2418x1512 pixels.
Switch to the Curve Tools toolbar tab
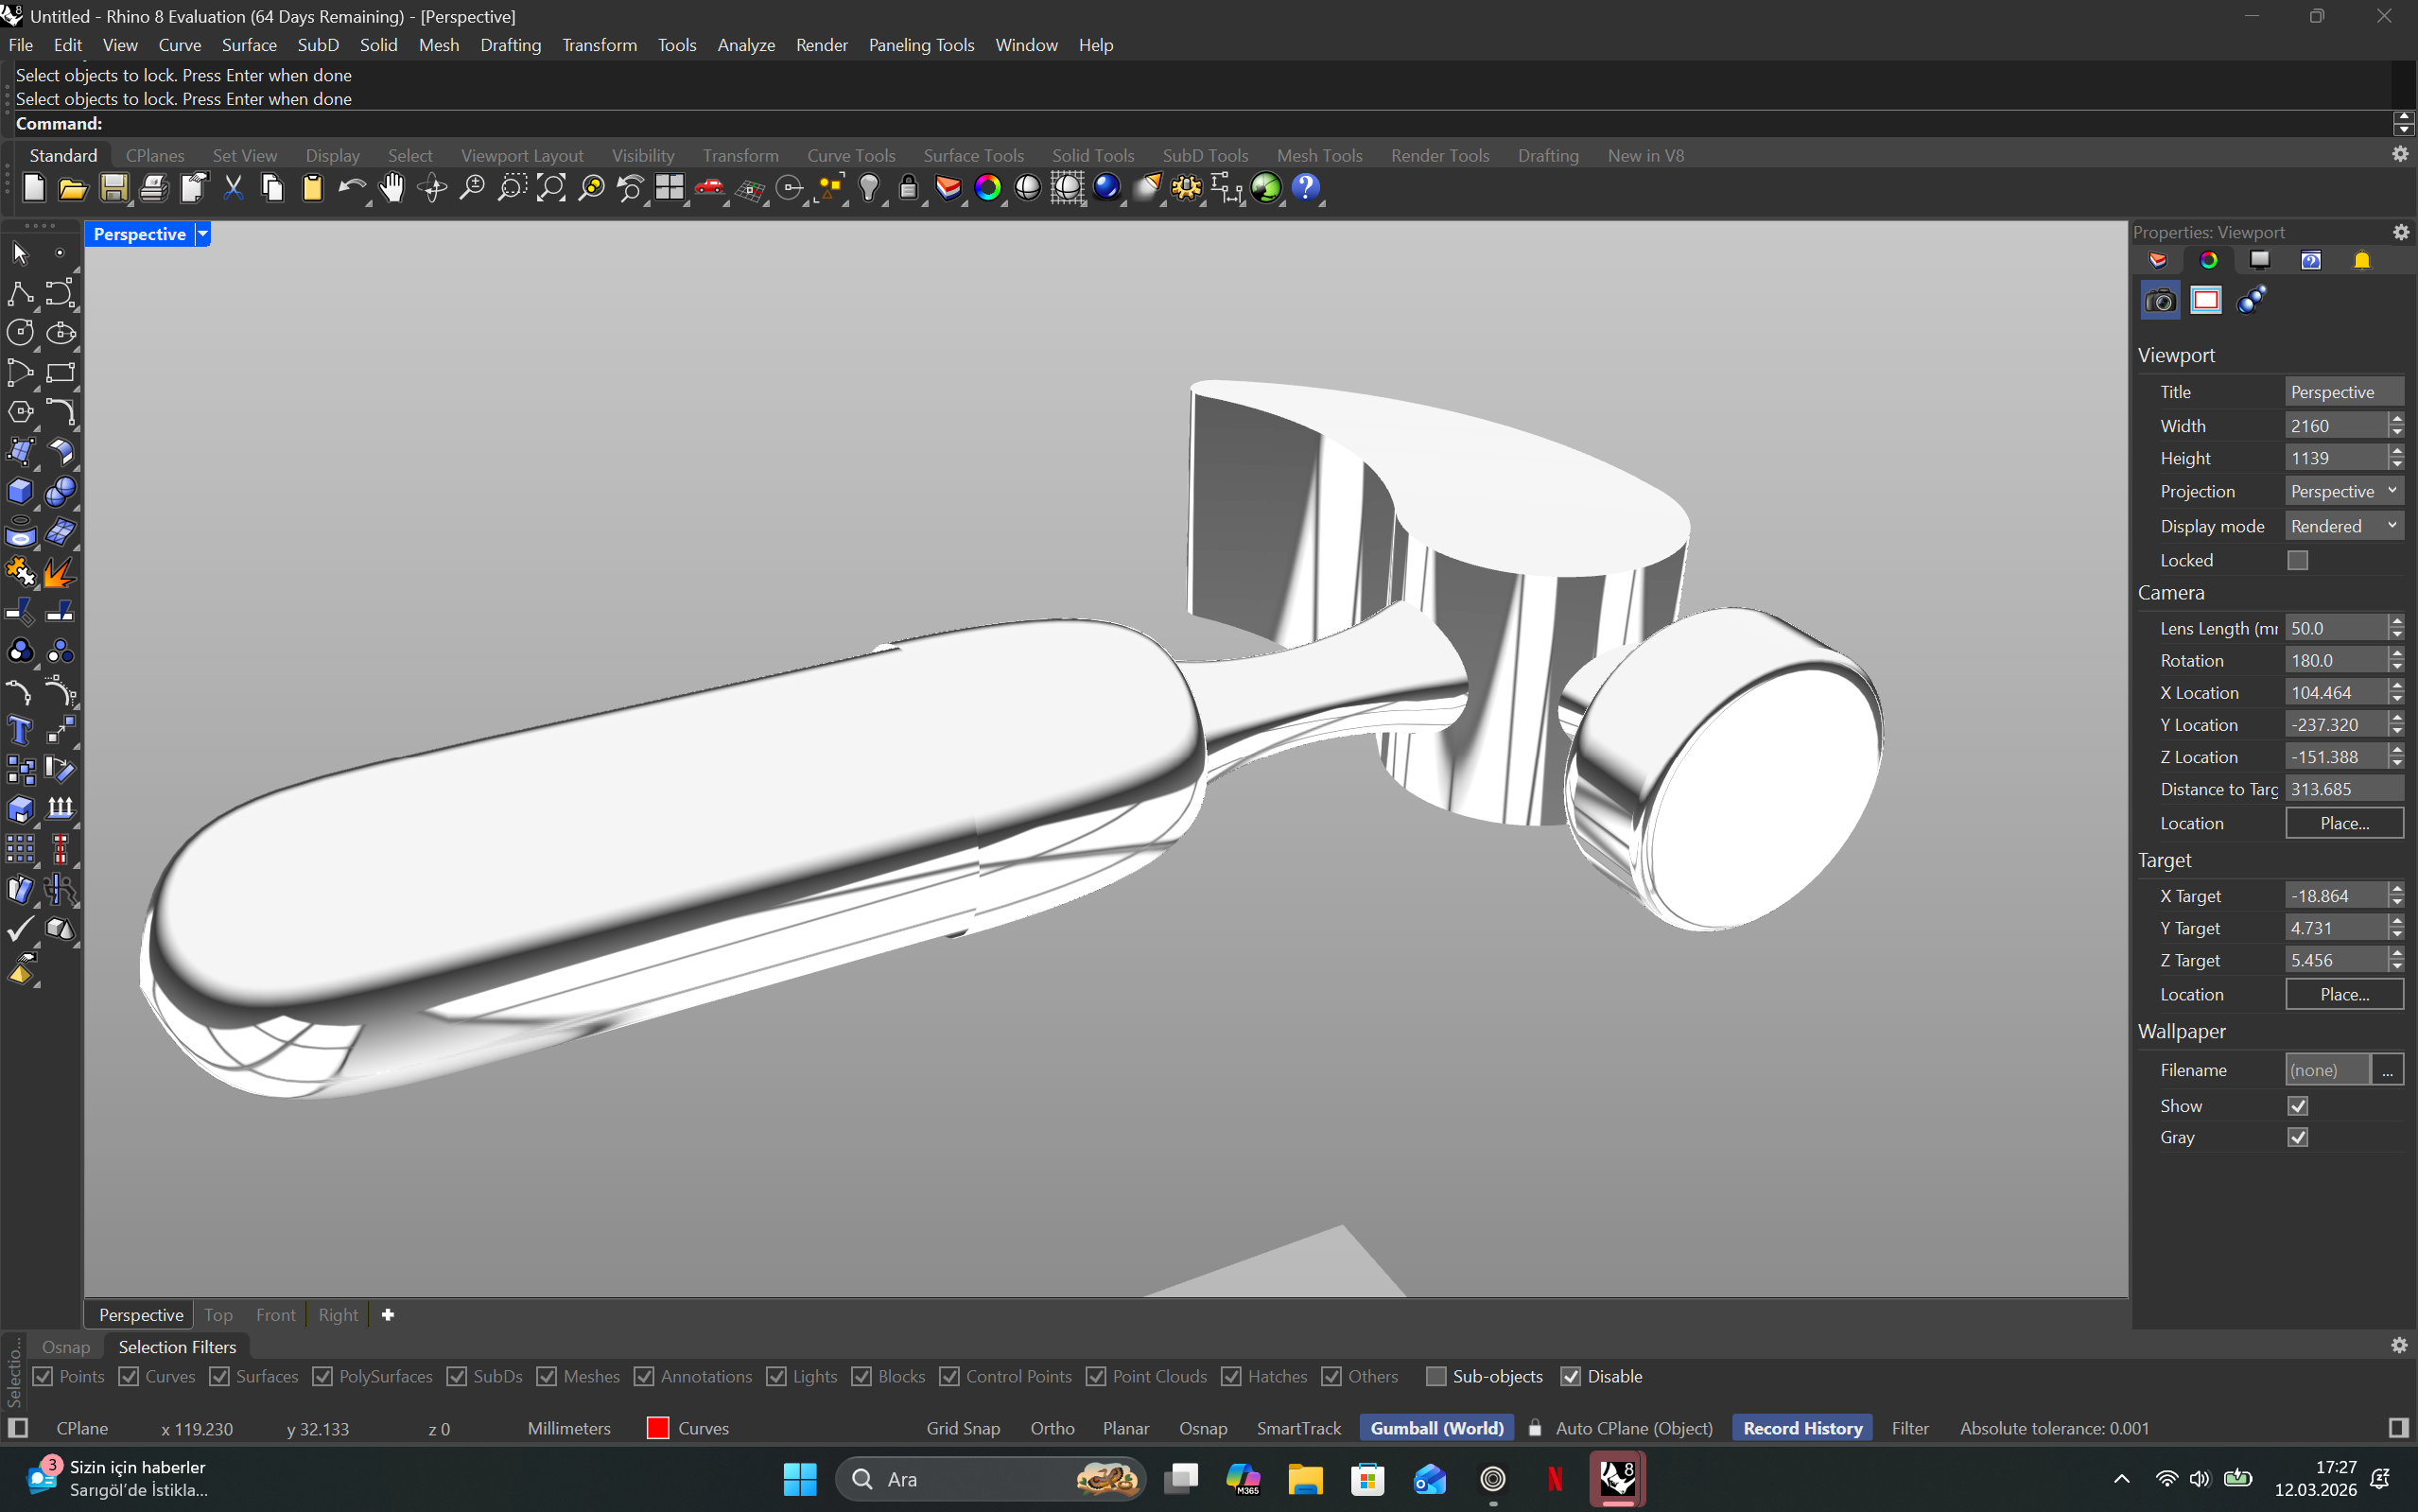coord(850,155)
